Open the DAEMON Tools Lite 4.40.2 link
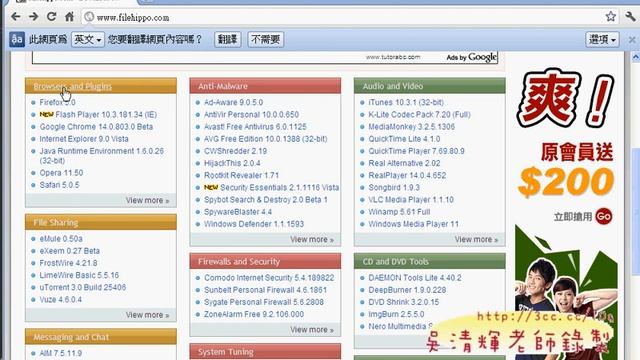This screenshot has width=640, height=360. [x=415, y=278]
